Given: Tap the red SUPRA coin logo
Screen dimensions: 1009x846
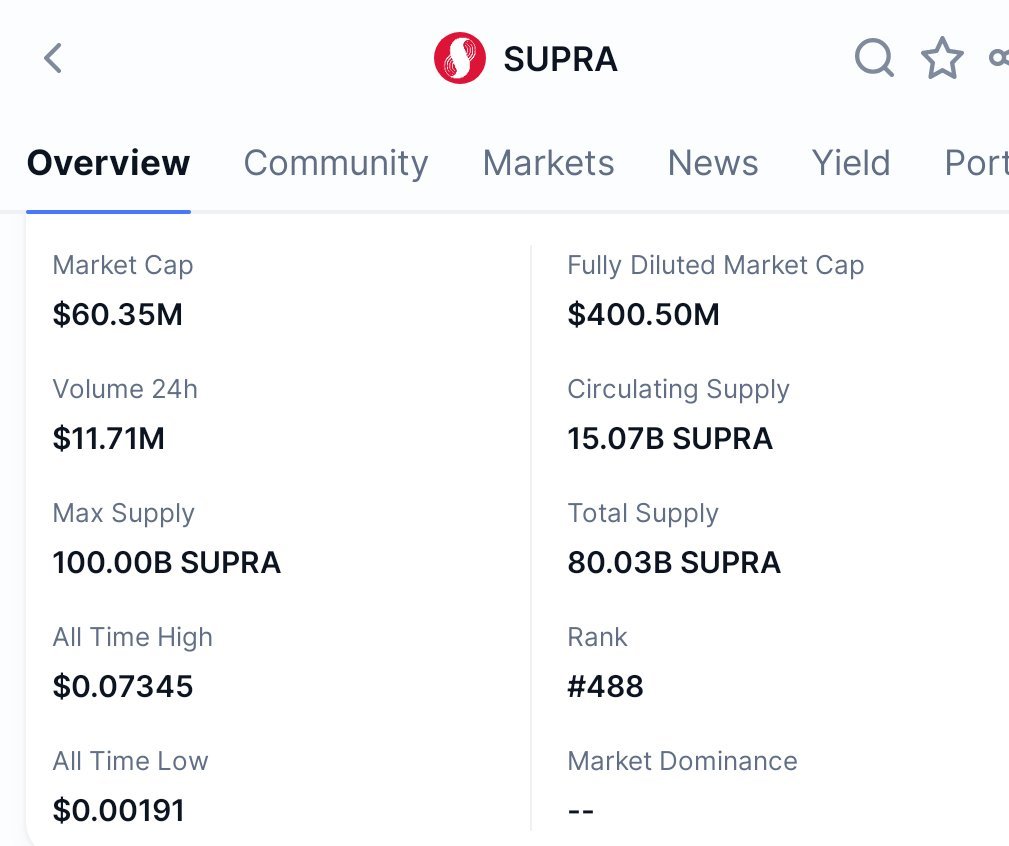Looking at the screenshot, I should 459,58.
